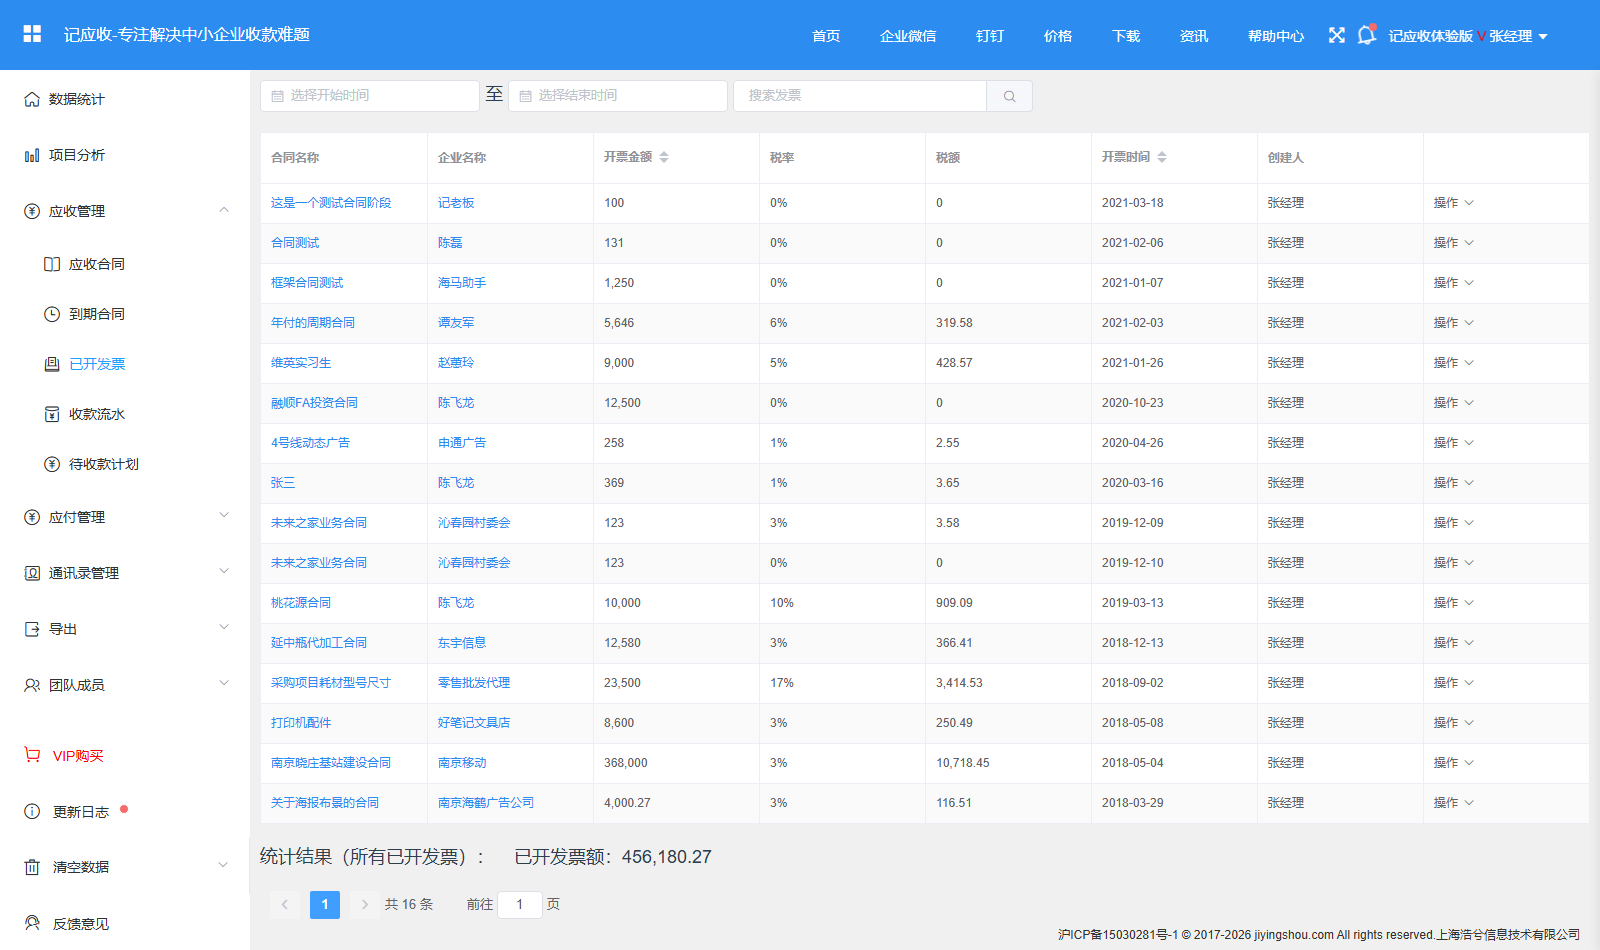Focus the 搜索发票 search box
Screen dimensions: 1600x950
pos(860,96)
